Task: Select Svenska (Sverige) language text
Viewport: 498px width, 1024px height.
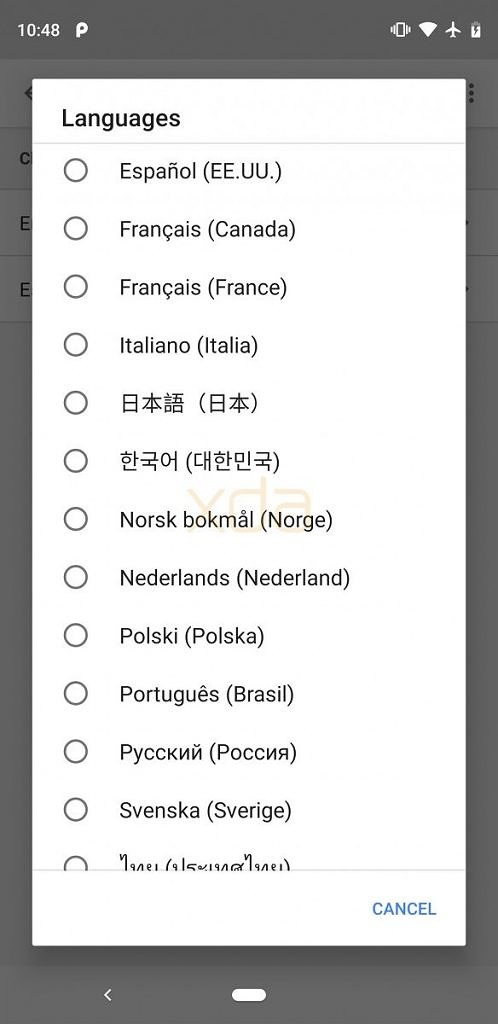Action: coord(205,810)
